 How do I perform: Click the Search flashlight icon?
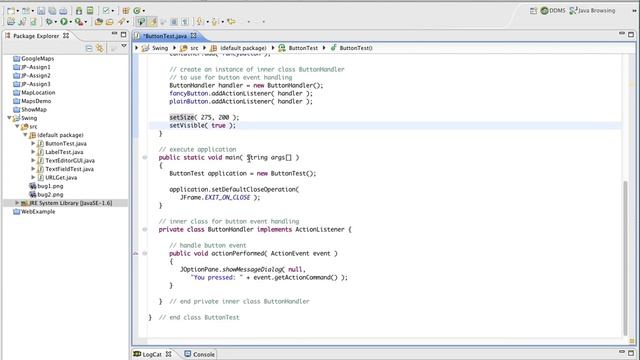(x=122, y=22)
